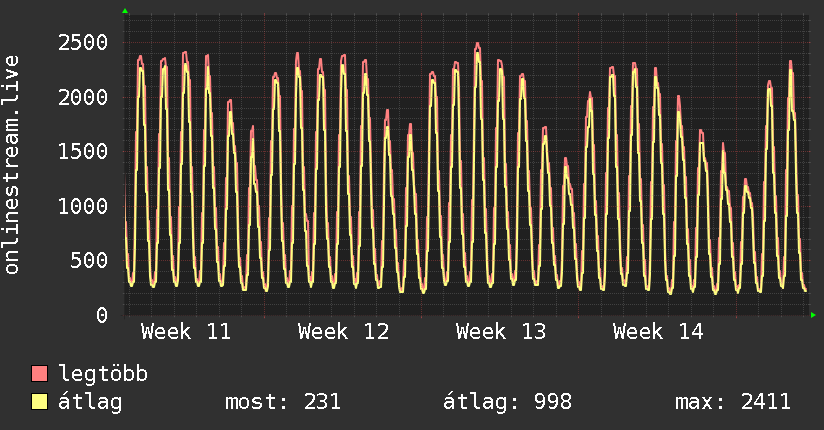Click the onlinestream.live vertical axis title
This screenshot has height=430, width=824.
12,165
